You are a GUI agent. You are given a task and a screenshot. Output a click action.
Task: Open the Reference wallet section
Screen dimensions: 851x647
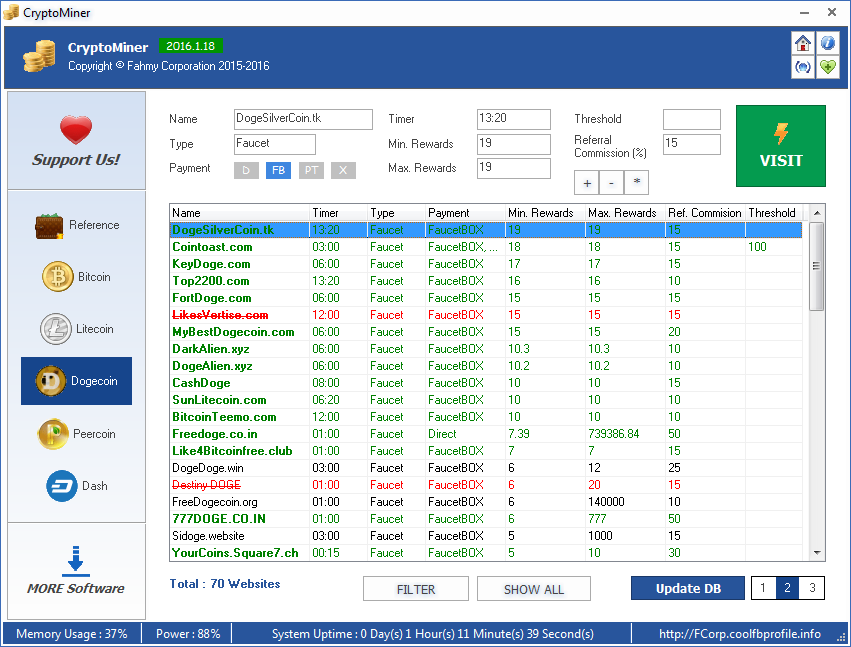77,226
